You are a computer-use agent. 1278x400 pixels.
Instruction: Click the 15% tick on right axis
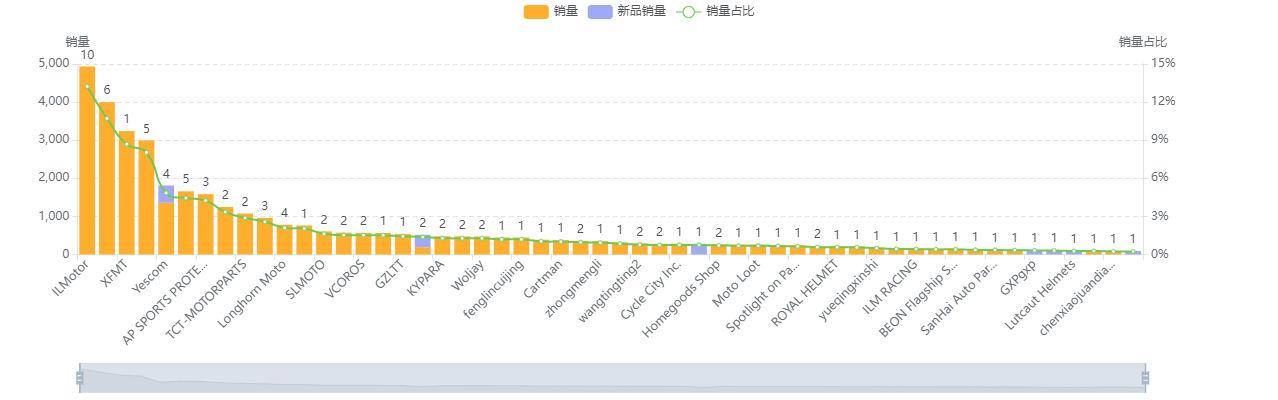coord(1162,63)
